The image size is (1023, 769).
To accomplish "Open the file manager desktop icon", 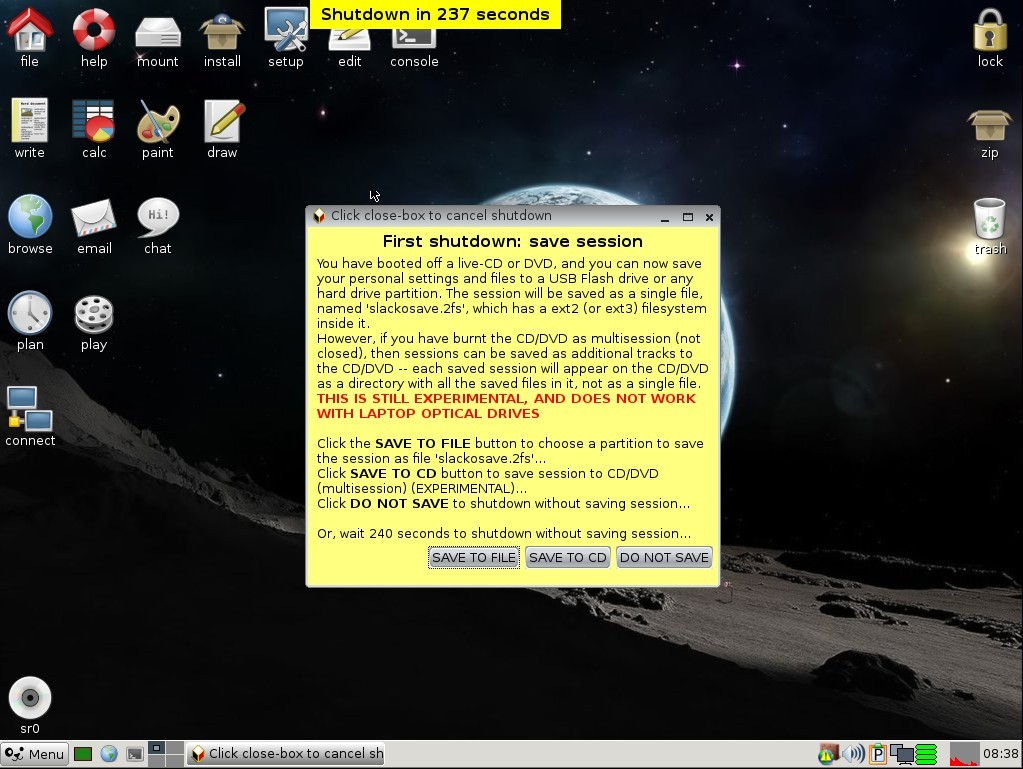I will (29, 31).
